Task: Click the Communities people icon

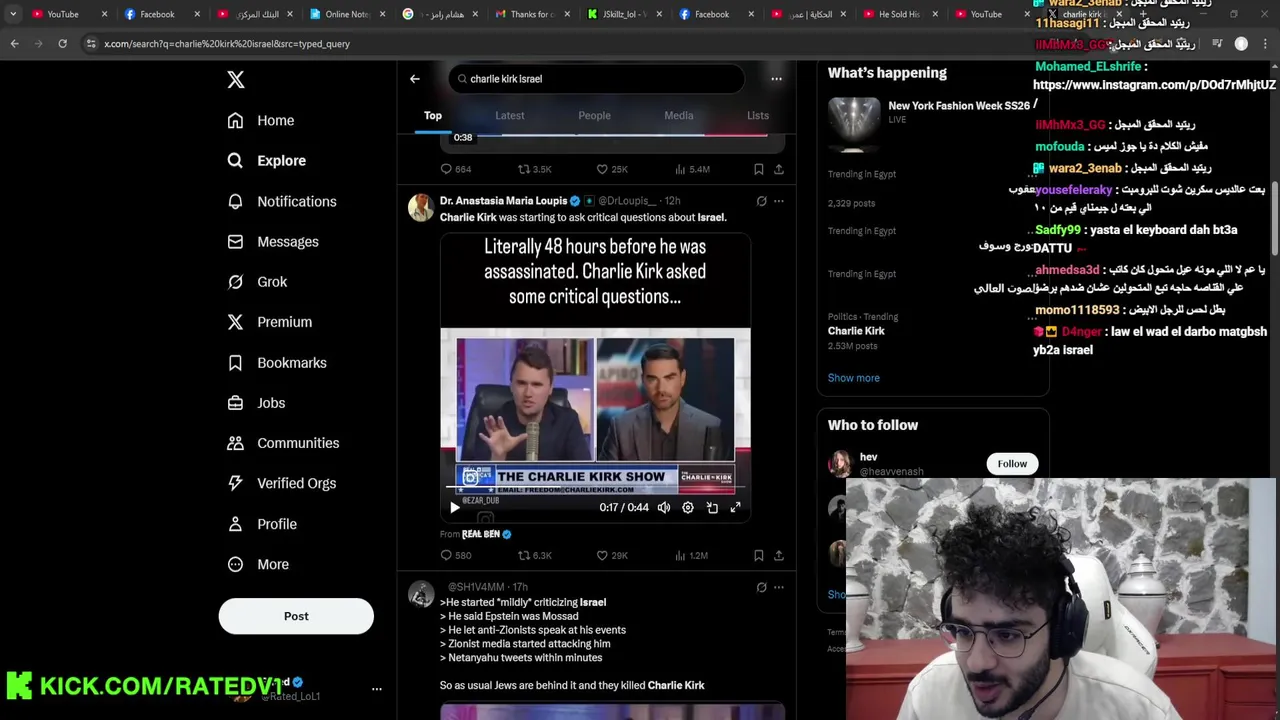Action: 235,443
